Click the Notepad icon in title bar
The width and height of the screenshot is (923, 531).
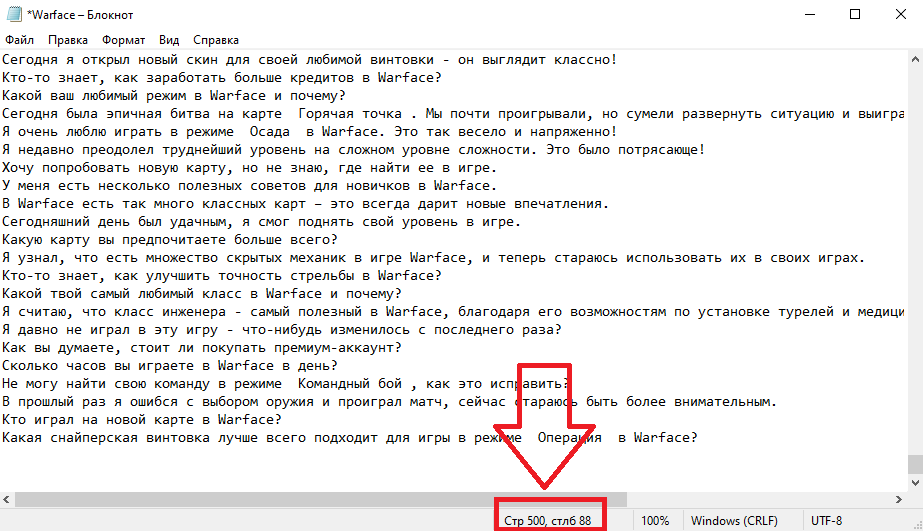[14, 14]
